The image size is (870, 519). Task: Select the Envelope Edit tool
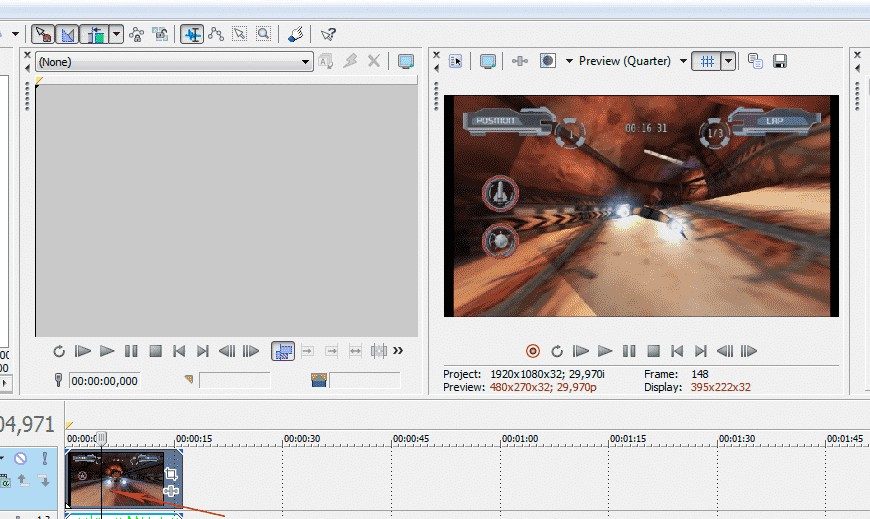point(215,34)
